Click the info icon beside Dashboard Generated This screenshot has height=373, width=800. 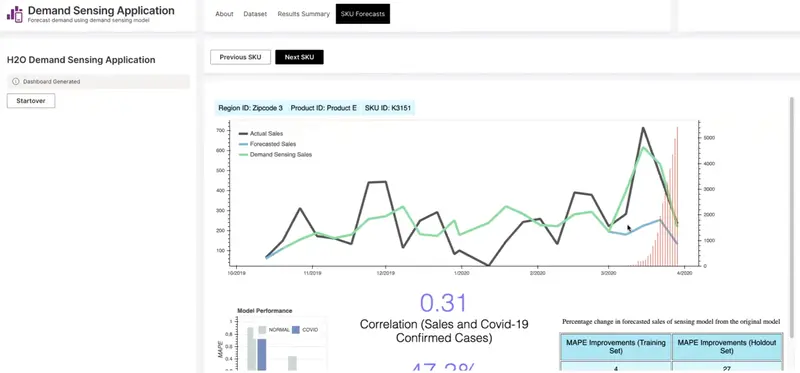(x=15, y=82)
